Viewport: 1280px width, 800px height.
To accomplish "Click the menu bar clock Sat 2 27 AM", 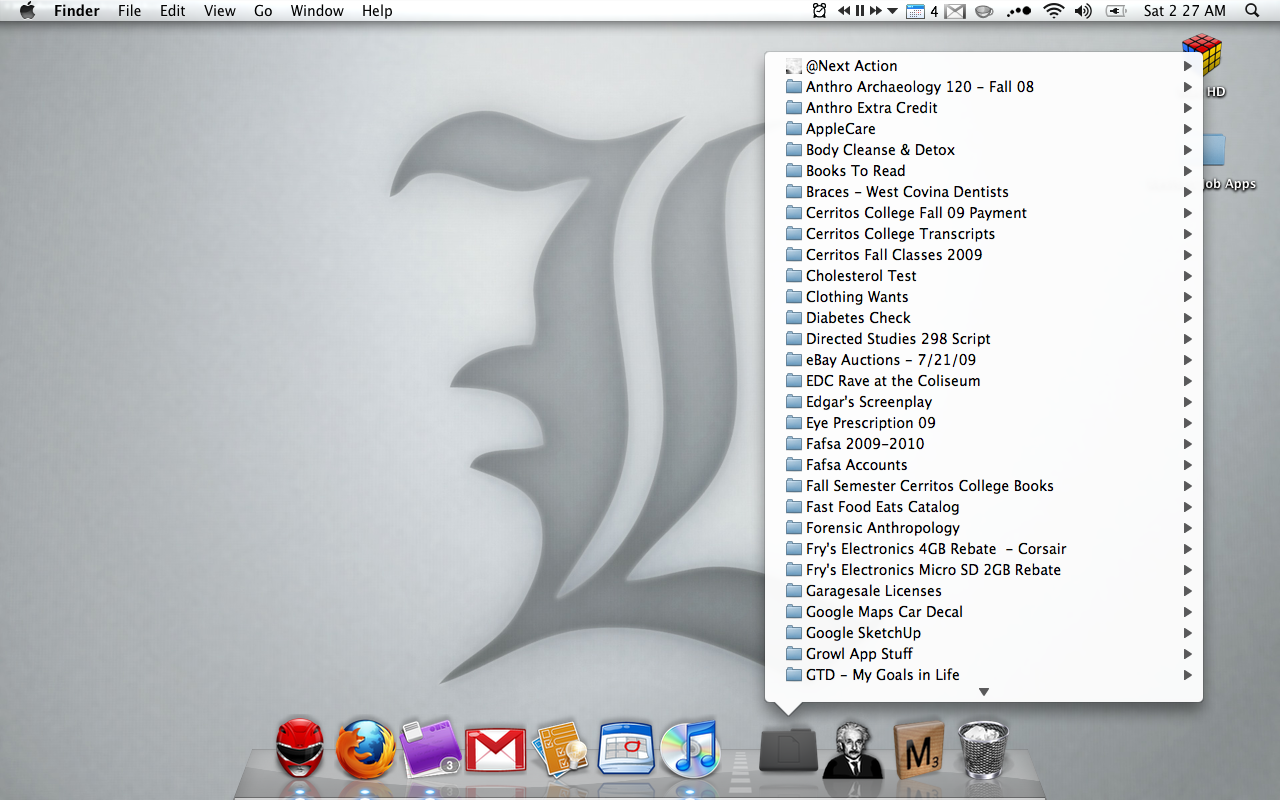I will [1185, 11].
